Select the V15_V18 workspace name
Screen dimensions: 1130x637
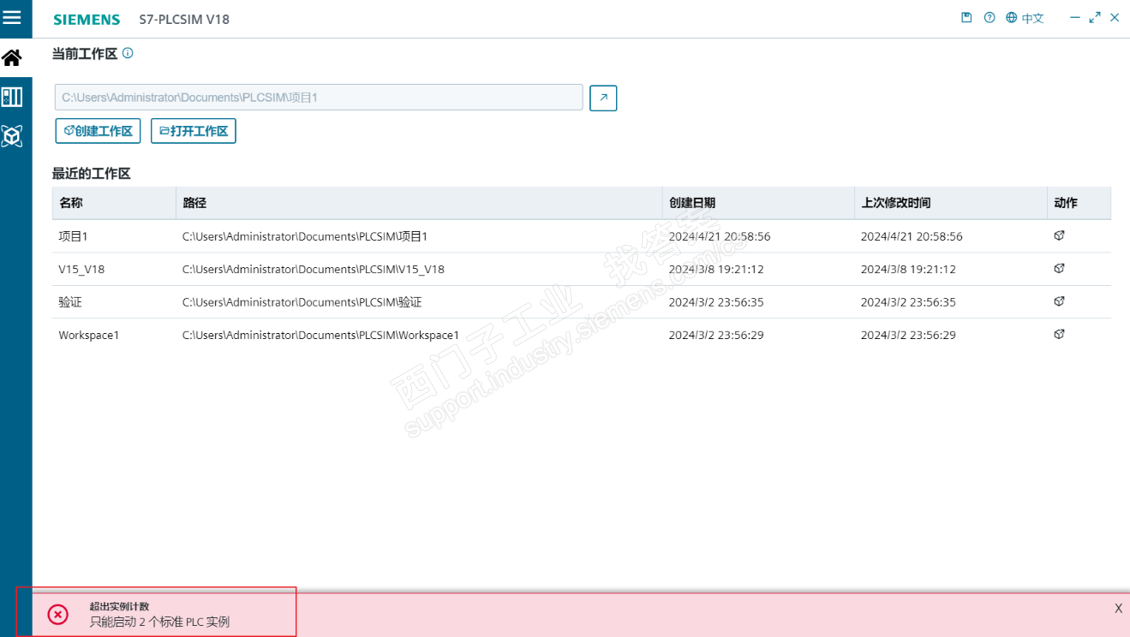click(x=81, y=270)
